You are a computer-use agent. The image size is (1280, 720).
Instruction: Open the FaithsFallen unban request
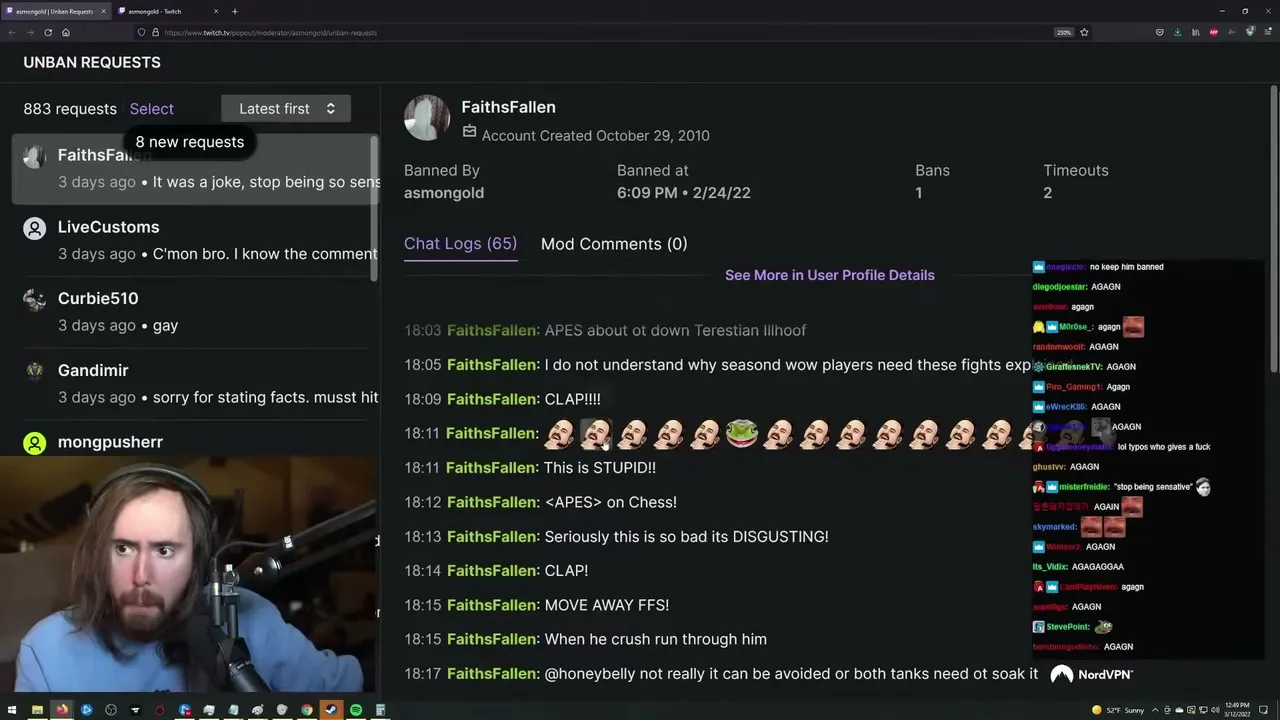[196, 168]
